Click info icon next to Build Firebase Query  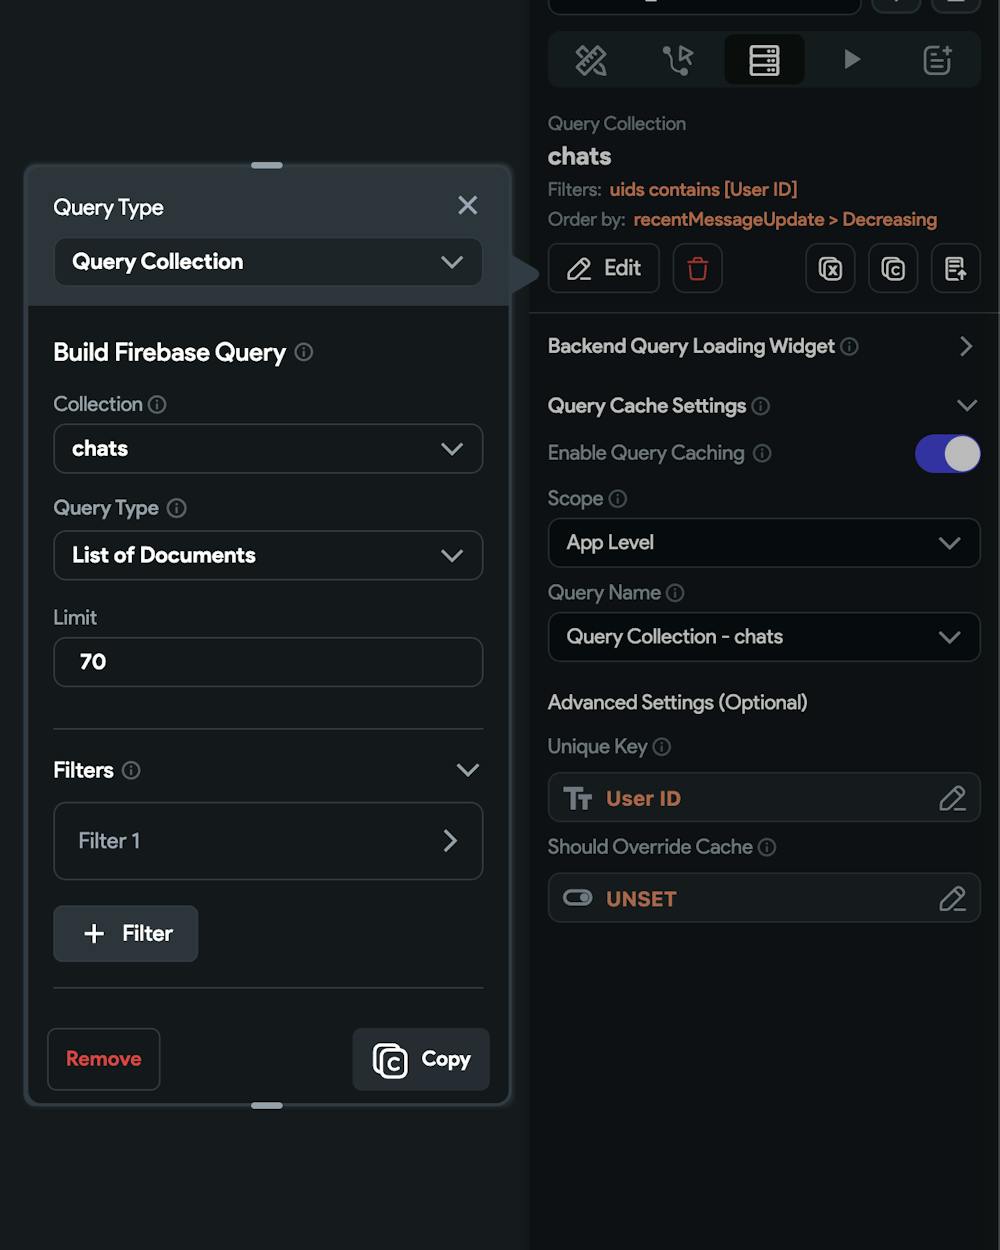304,352
